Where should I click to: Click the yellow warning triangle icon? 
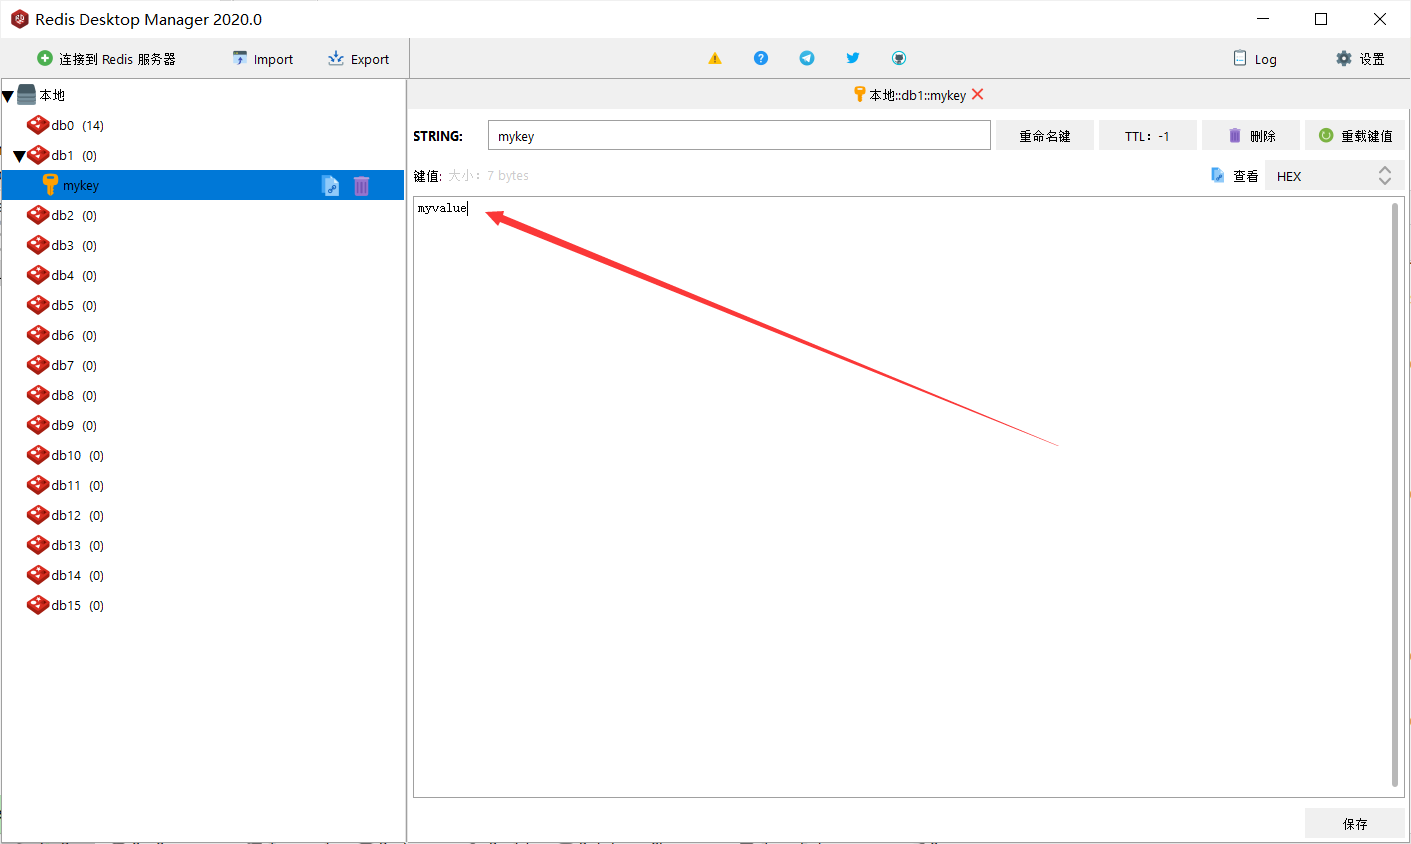(x=715, y=58)
